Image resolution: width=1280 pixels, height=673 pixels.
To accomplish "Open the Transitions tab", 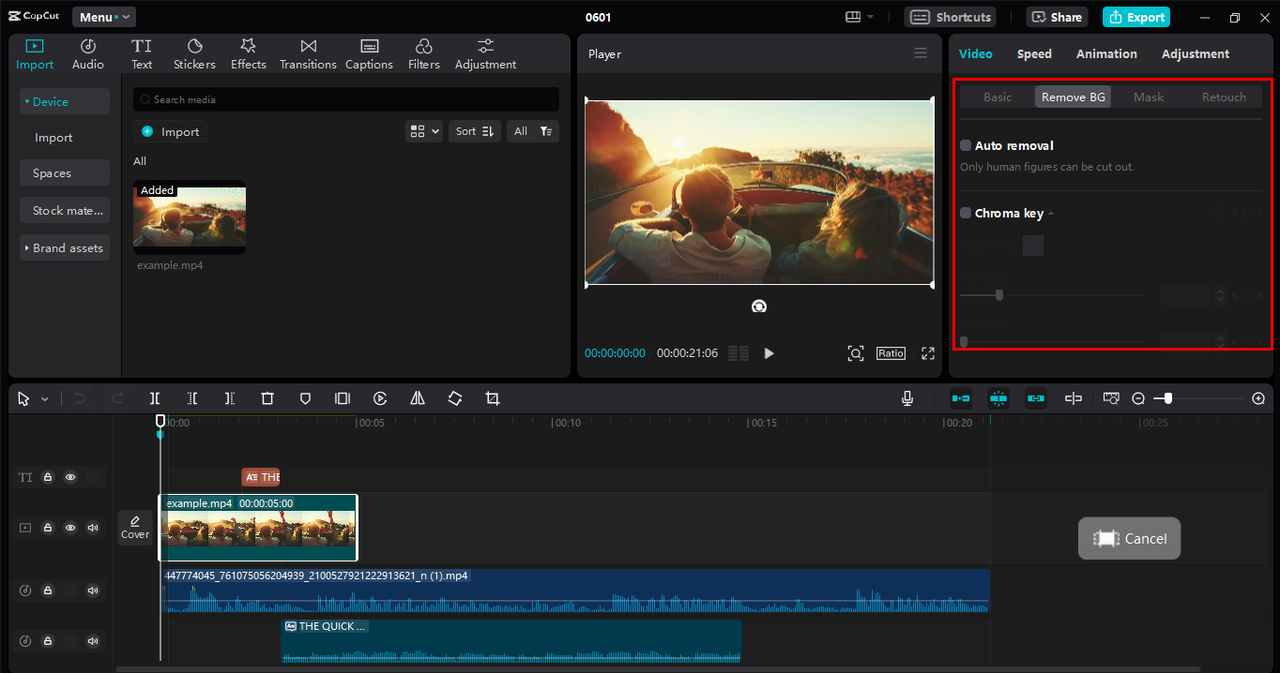I will (x=308, y=54).
